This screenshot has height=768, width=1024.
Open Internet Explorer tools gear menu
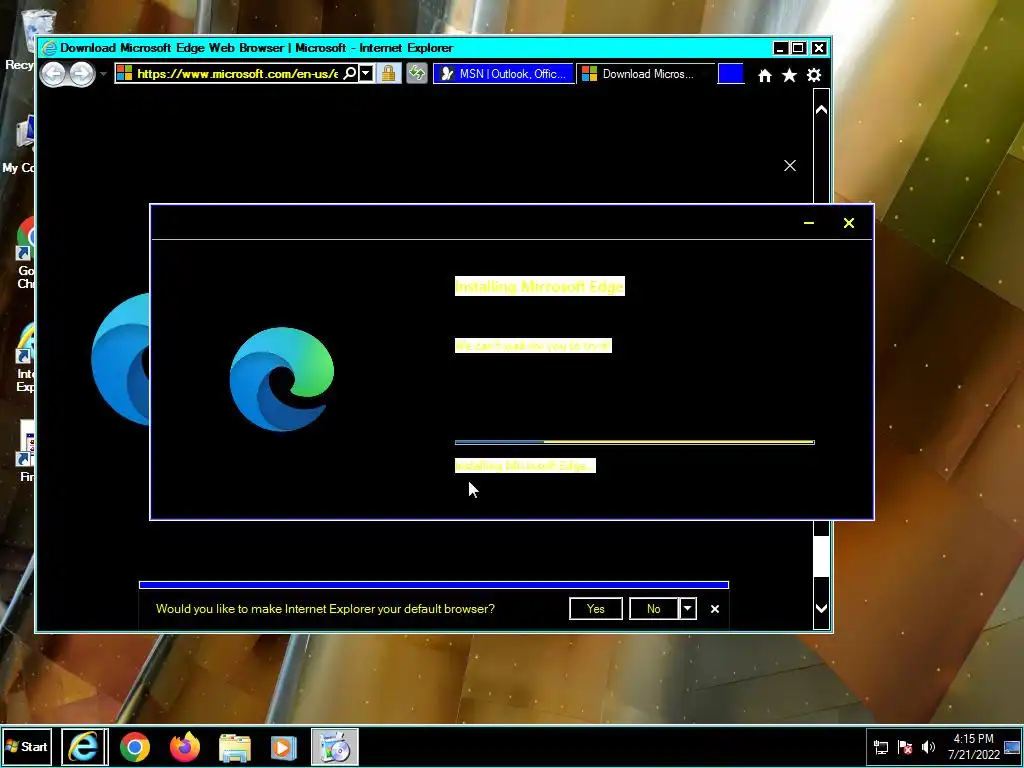814,76
